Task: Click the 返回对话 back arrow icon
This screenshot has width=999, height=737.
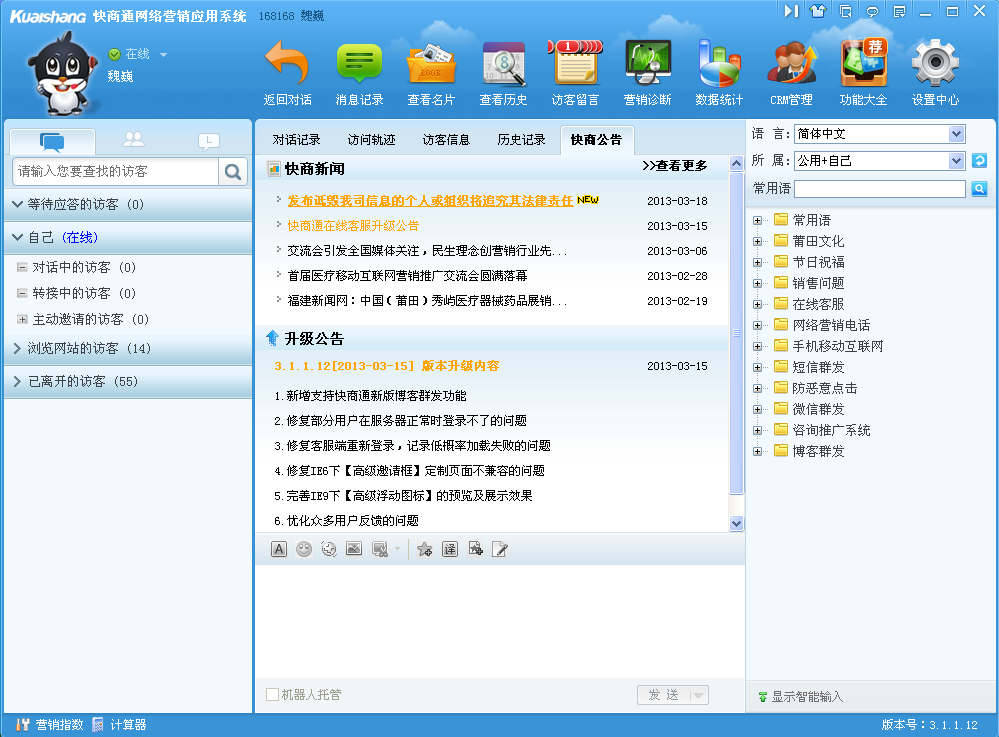Action: click(x=287, y=64)
